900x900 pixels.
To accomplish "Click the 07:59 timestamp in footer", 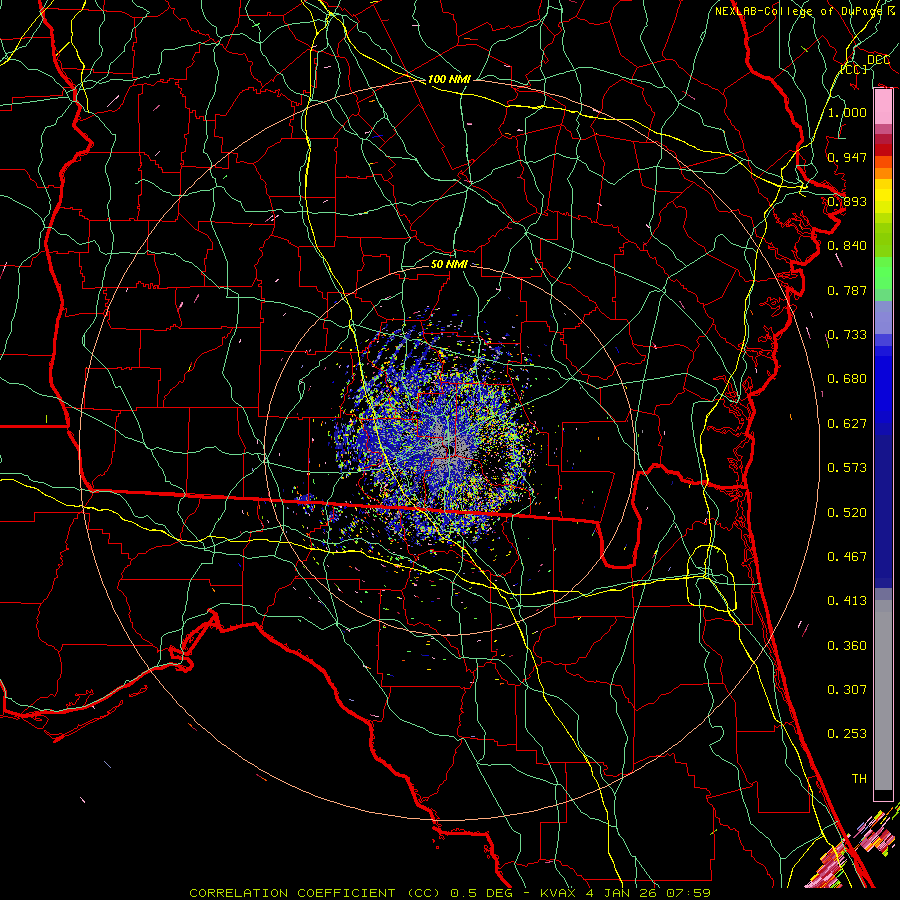I will 688,893.
